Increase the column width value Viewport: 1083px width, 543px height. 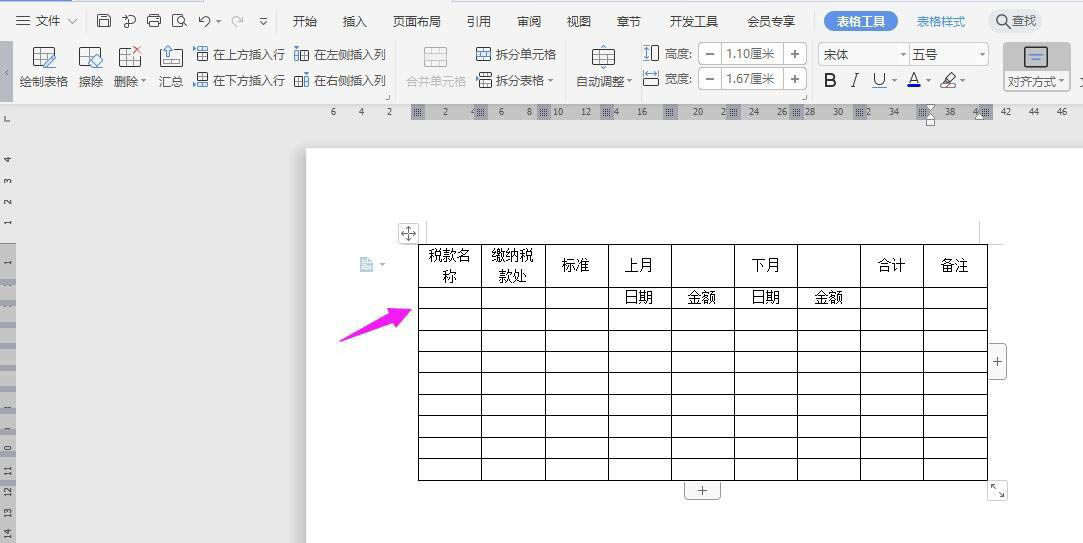click(795, 79)
